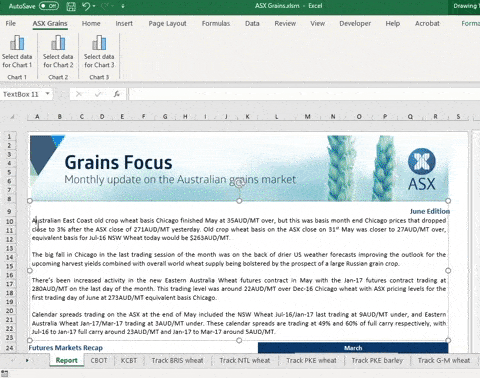Click Select data for Chart 1 icon
This screenshot has height=378, width=480.
(x=17, y=43)
